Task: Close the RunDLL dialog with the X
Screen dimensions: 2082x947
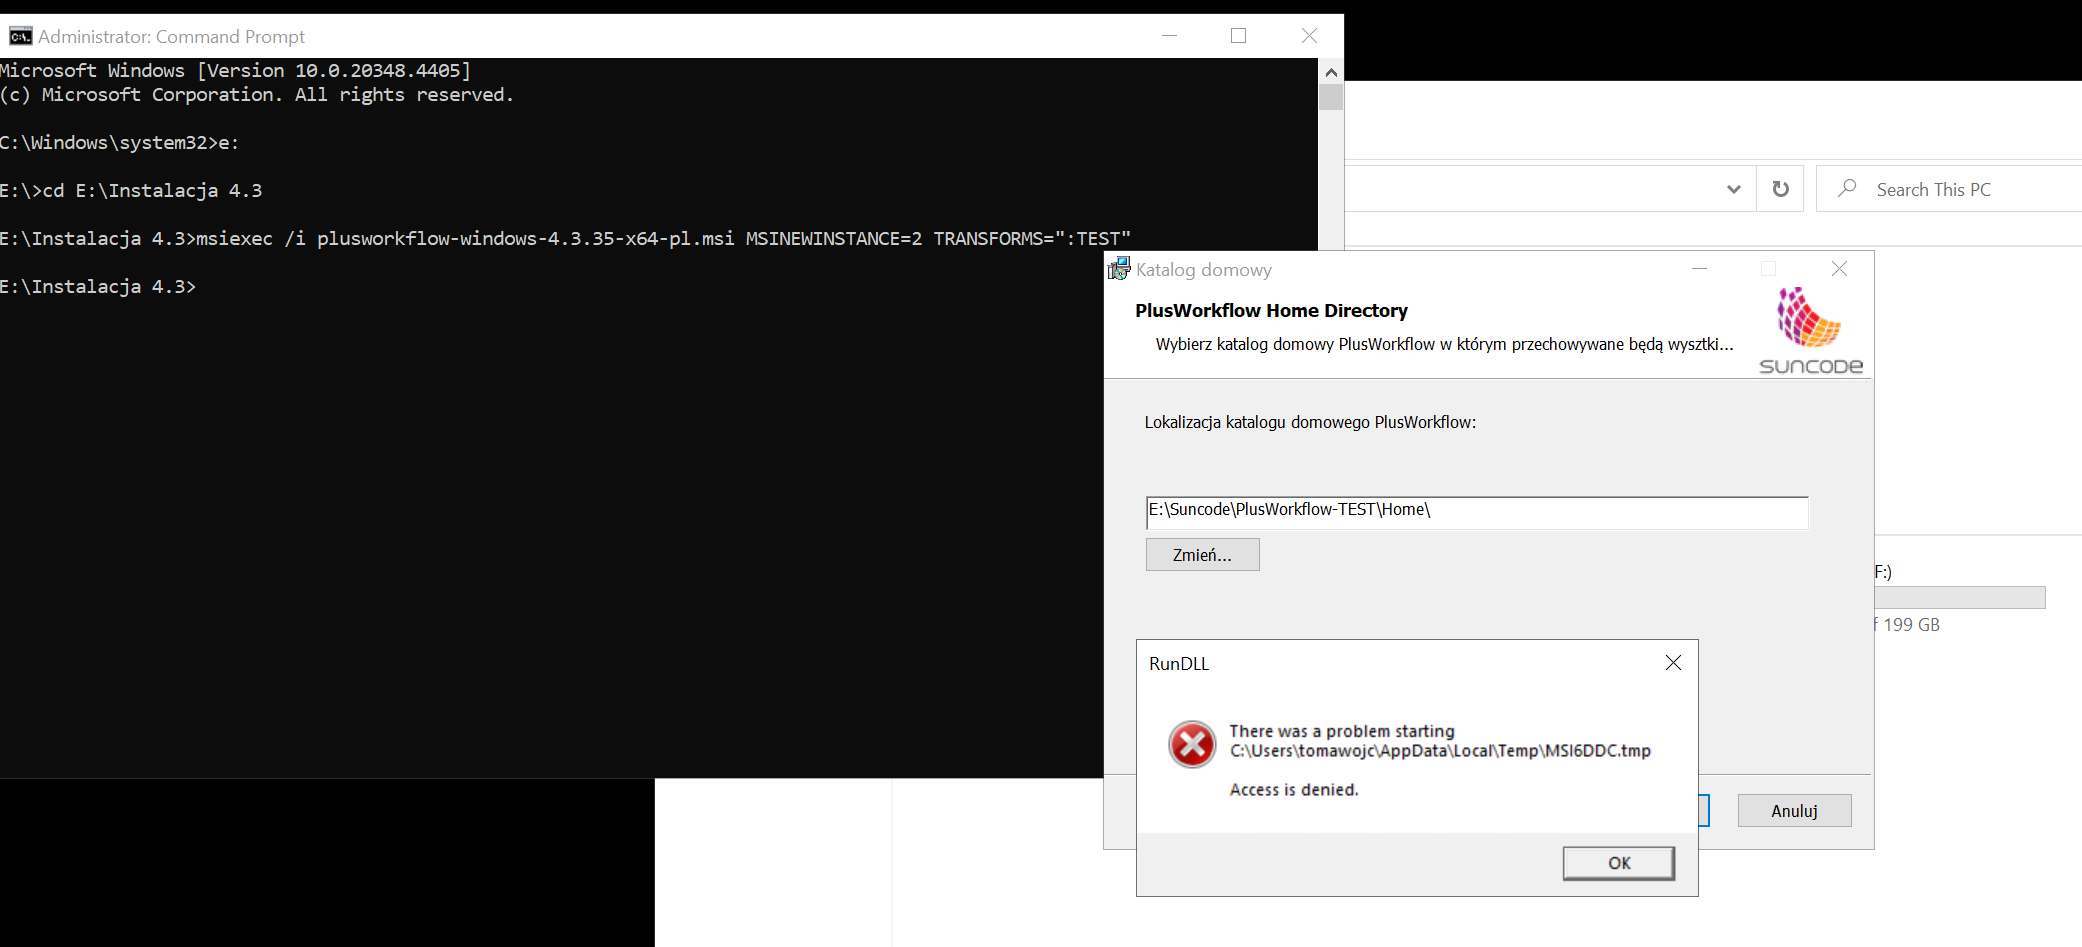Action: 1673,663
